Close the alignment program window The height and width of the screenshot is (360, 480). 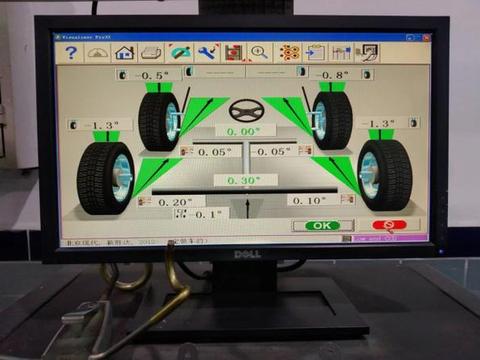[x=425, y=37]
